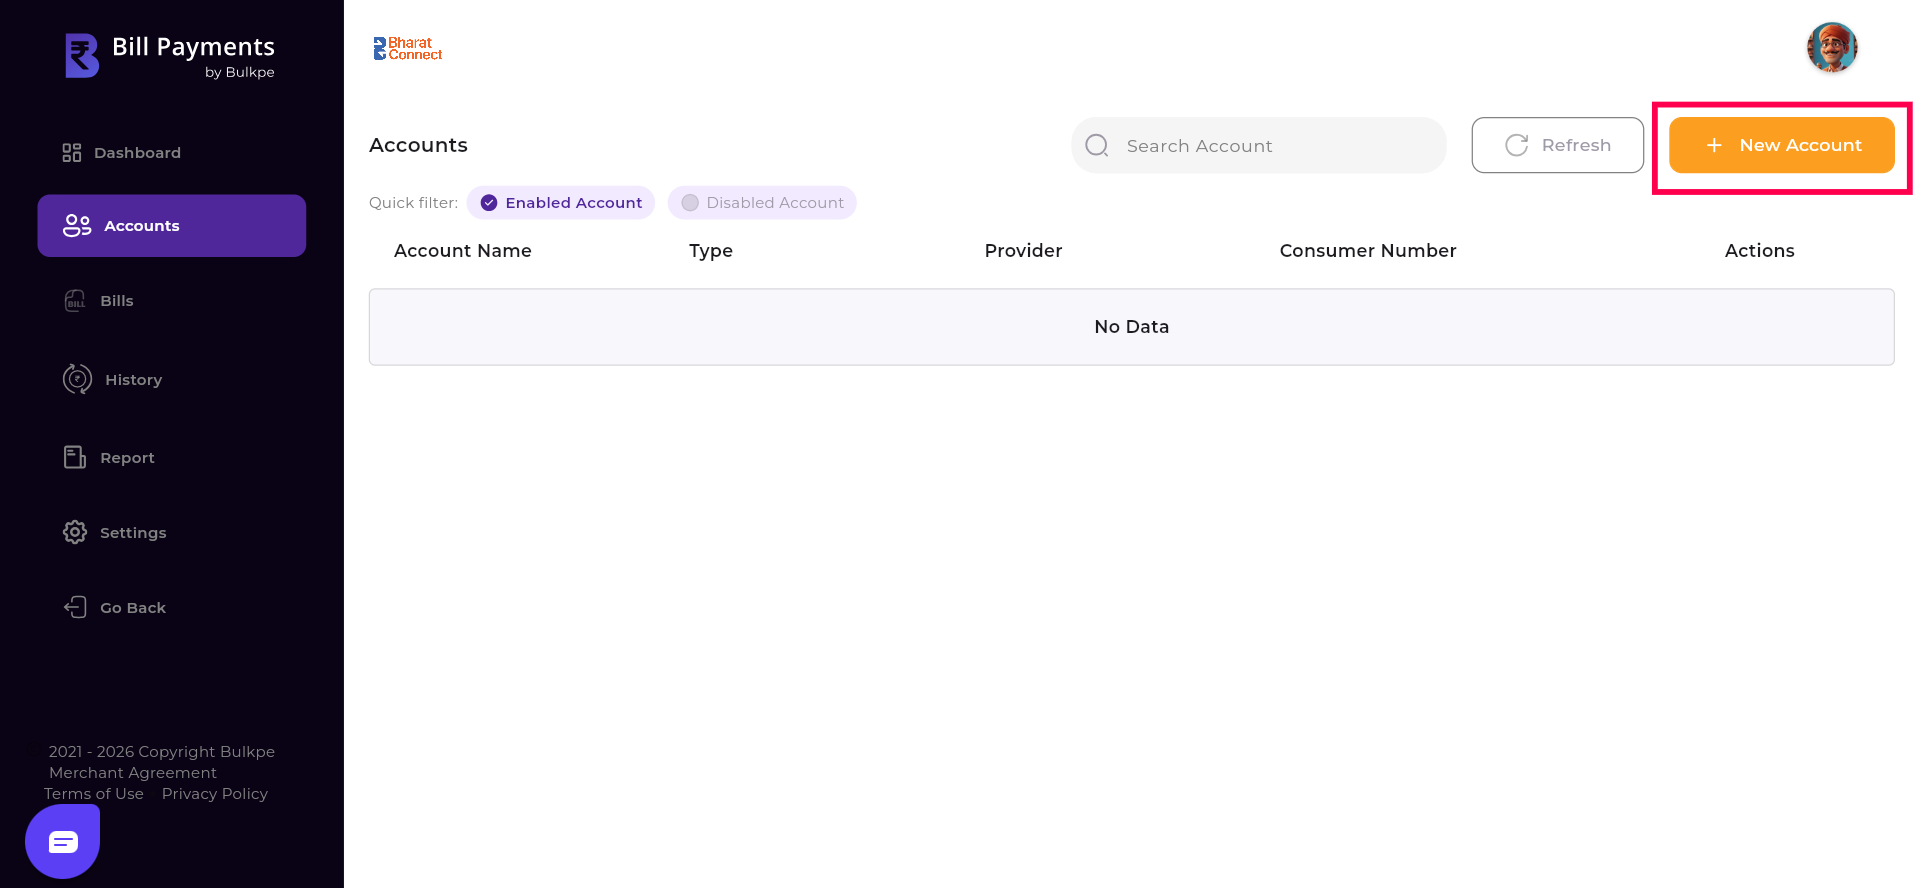Open the chat support bubble
This screenshot has height=888, width=1920.
point(62,842)
